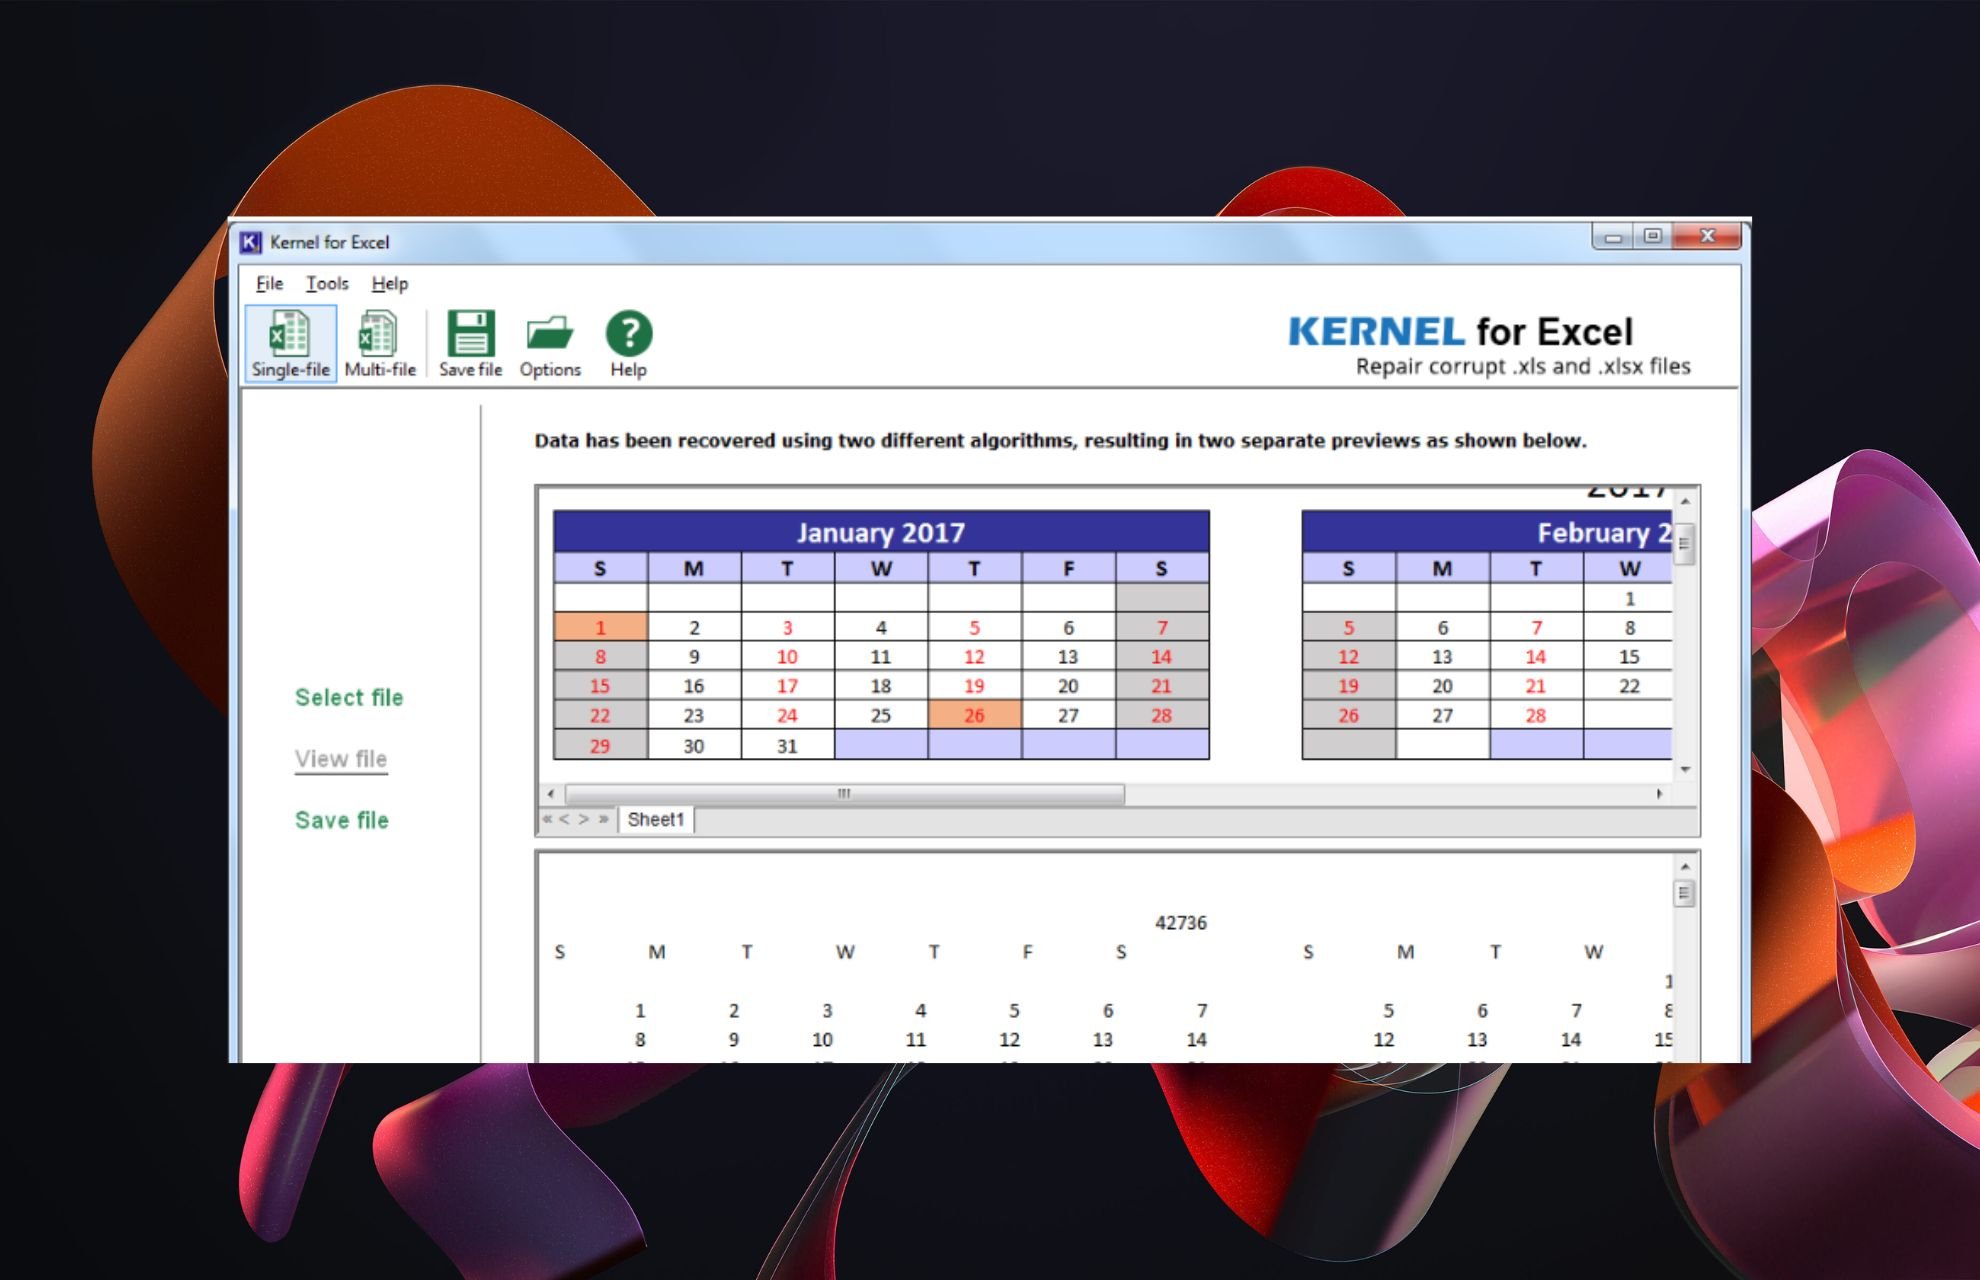This screenshot has height=1280, width=1980.
Task: Select January cell 29
Action: point(601,746)
